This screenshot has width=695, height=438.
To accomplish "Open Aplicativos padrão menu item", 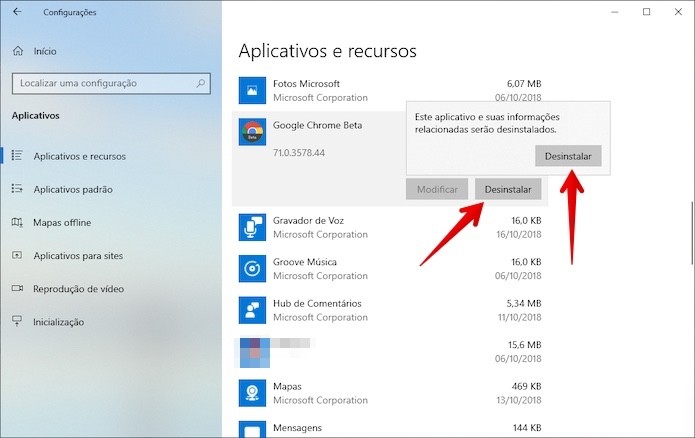I will (73, 189).
